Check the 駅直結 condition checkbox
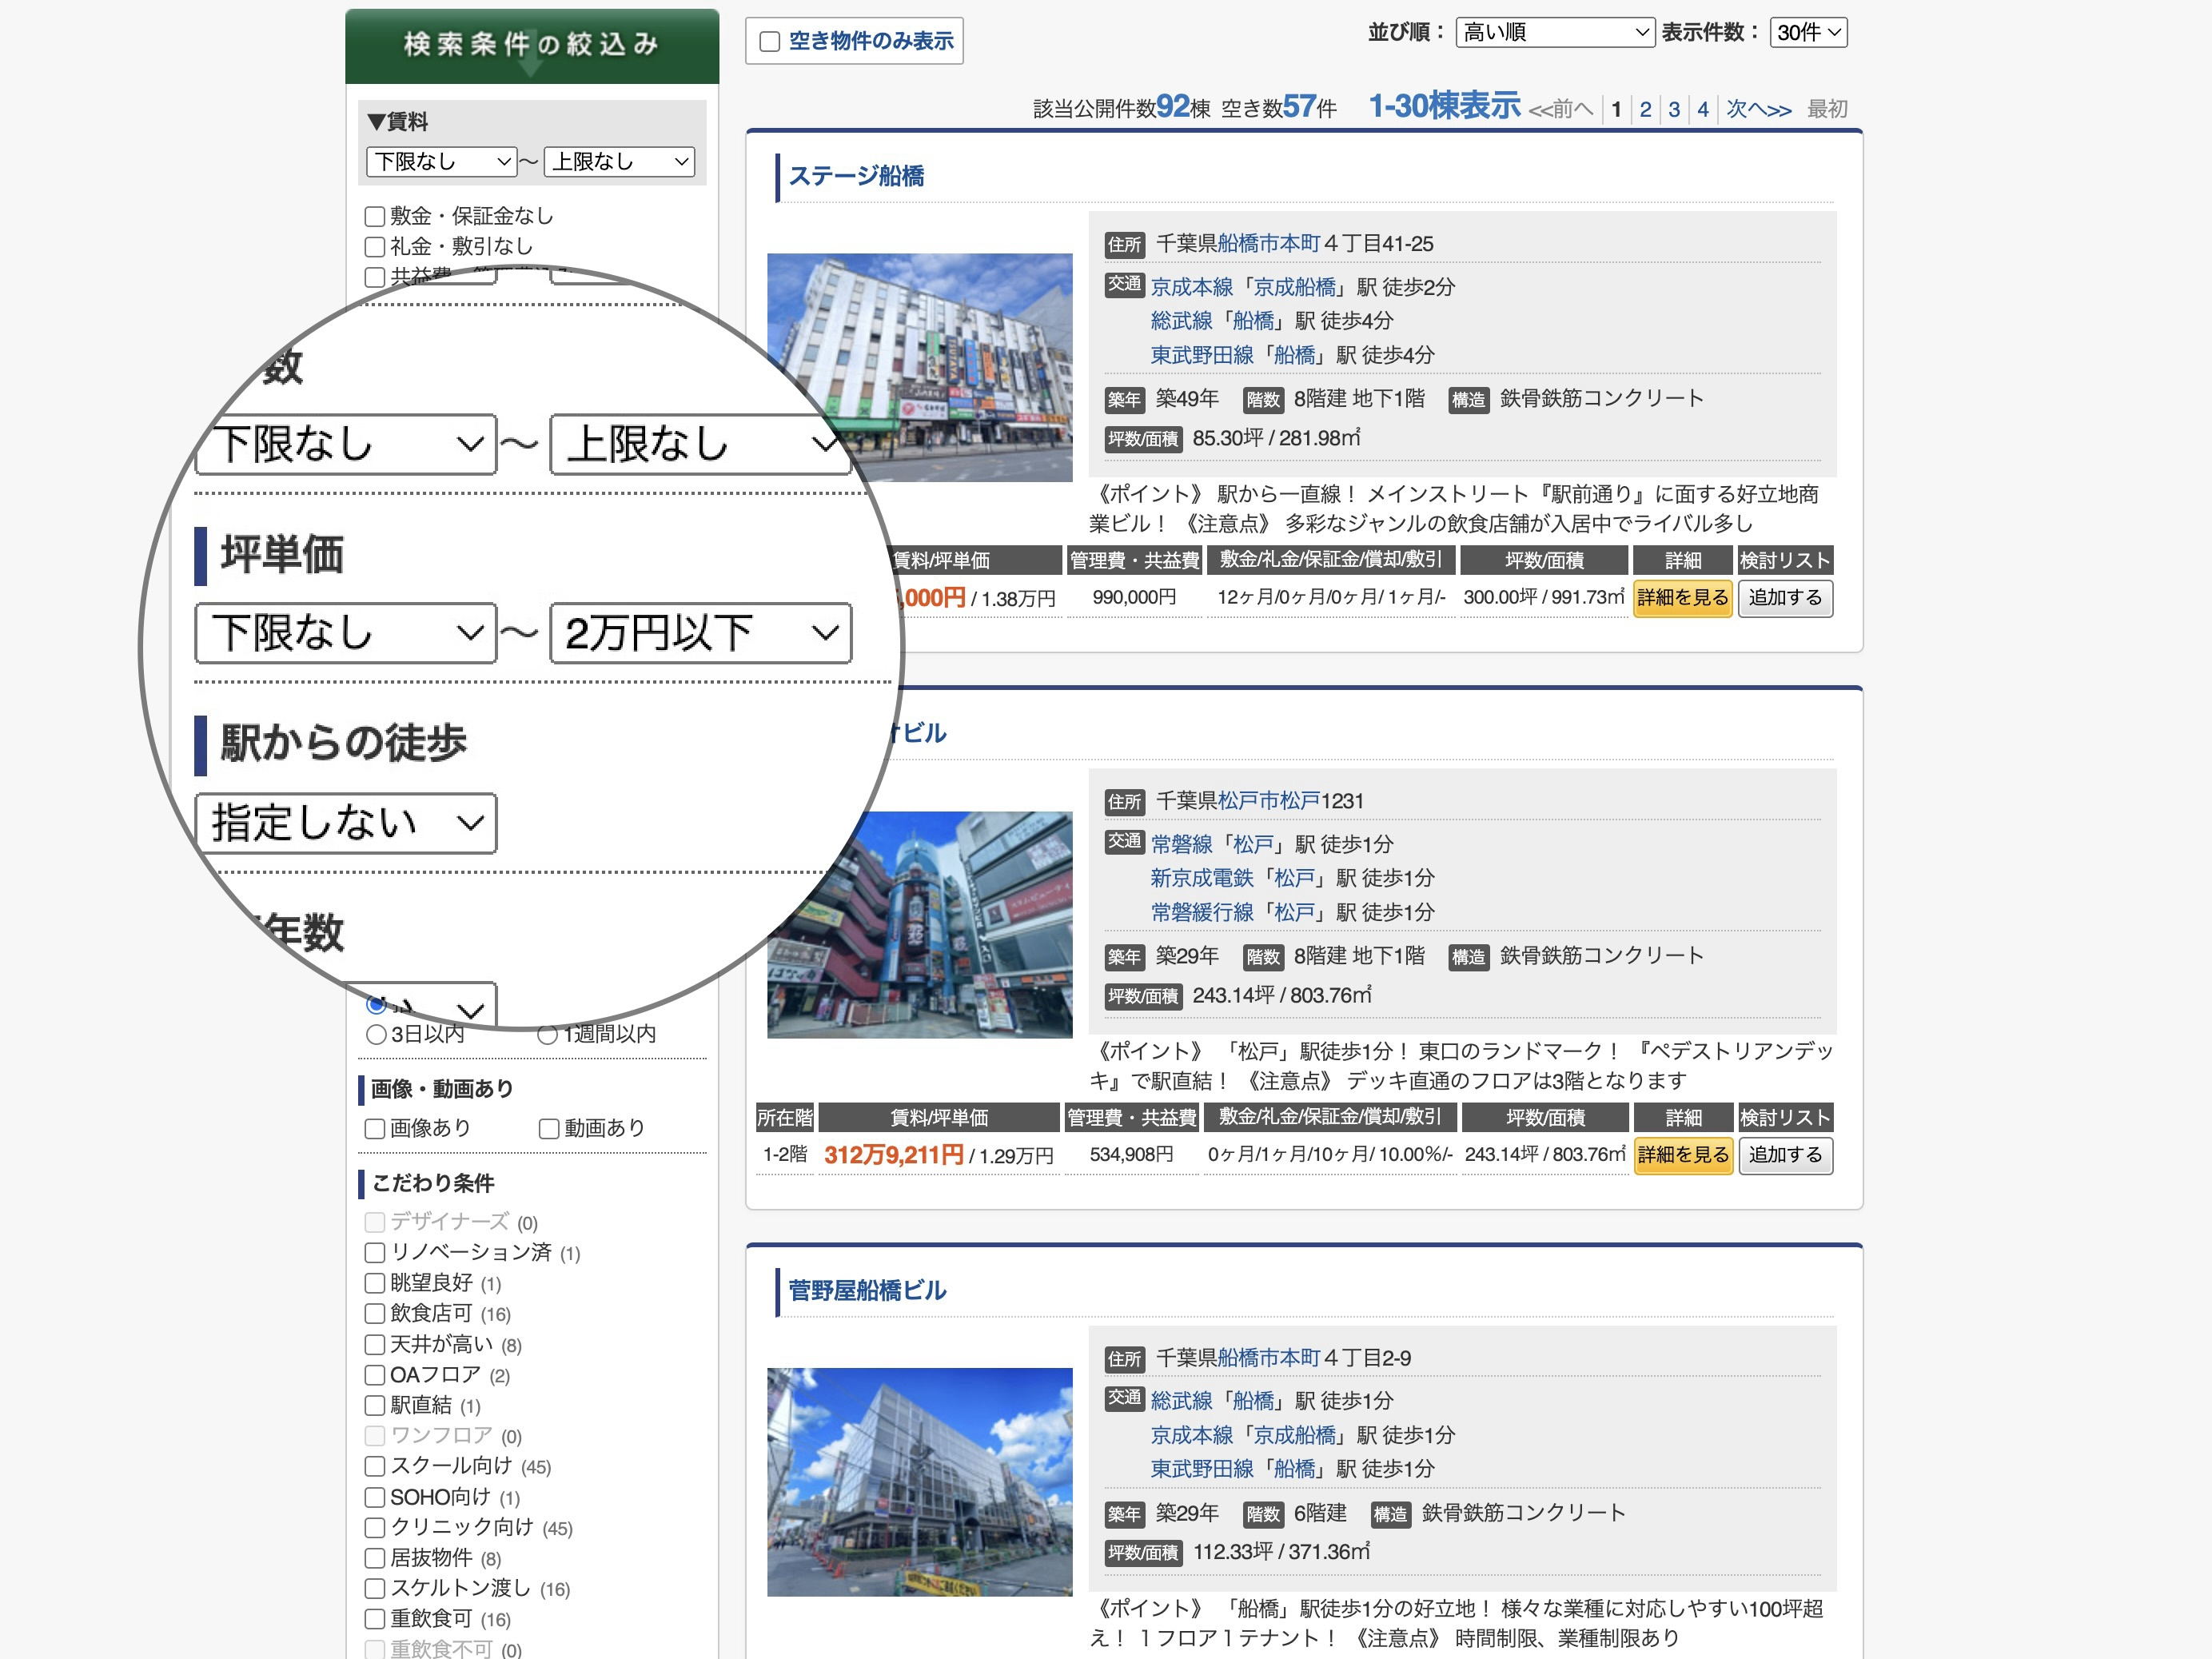 376,1405
